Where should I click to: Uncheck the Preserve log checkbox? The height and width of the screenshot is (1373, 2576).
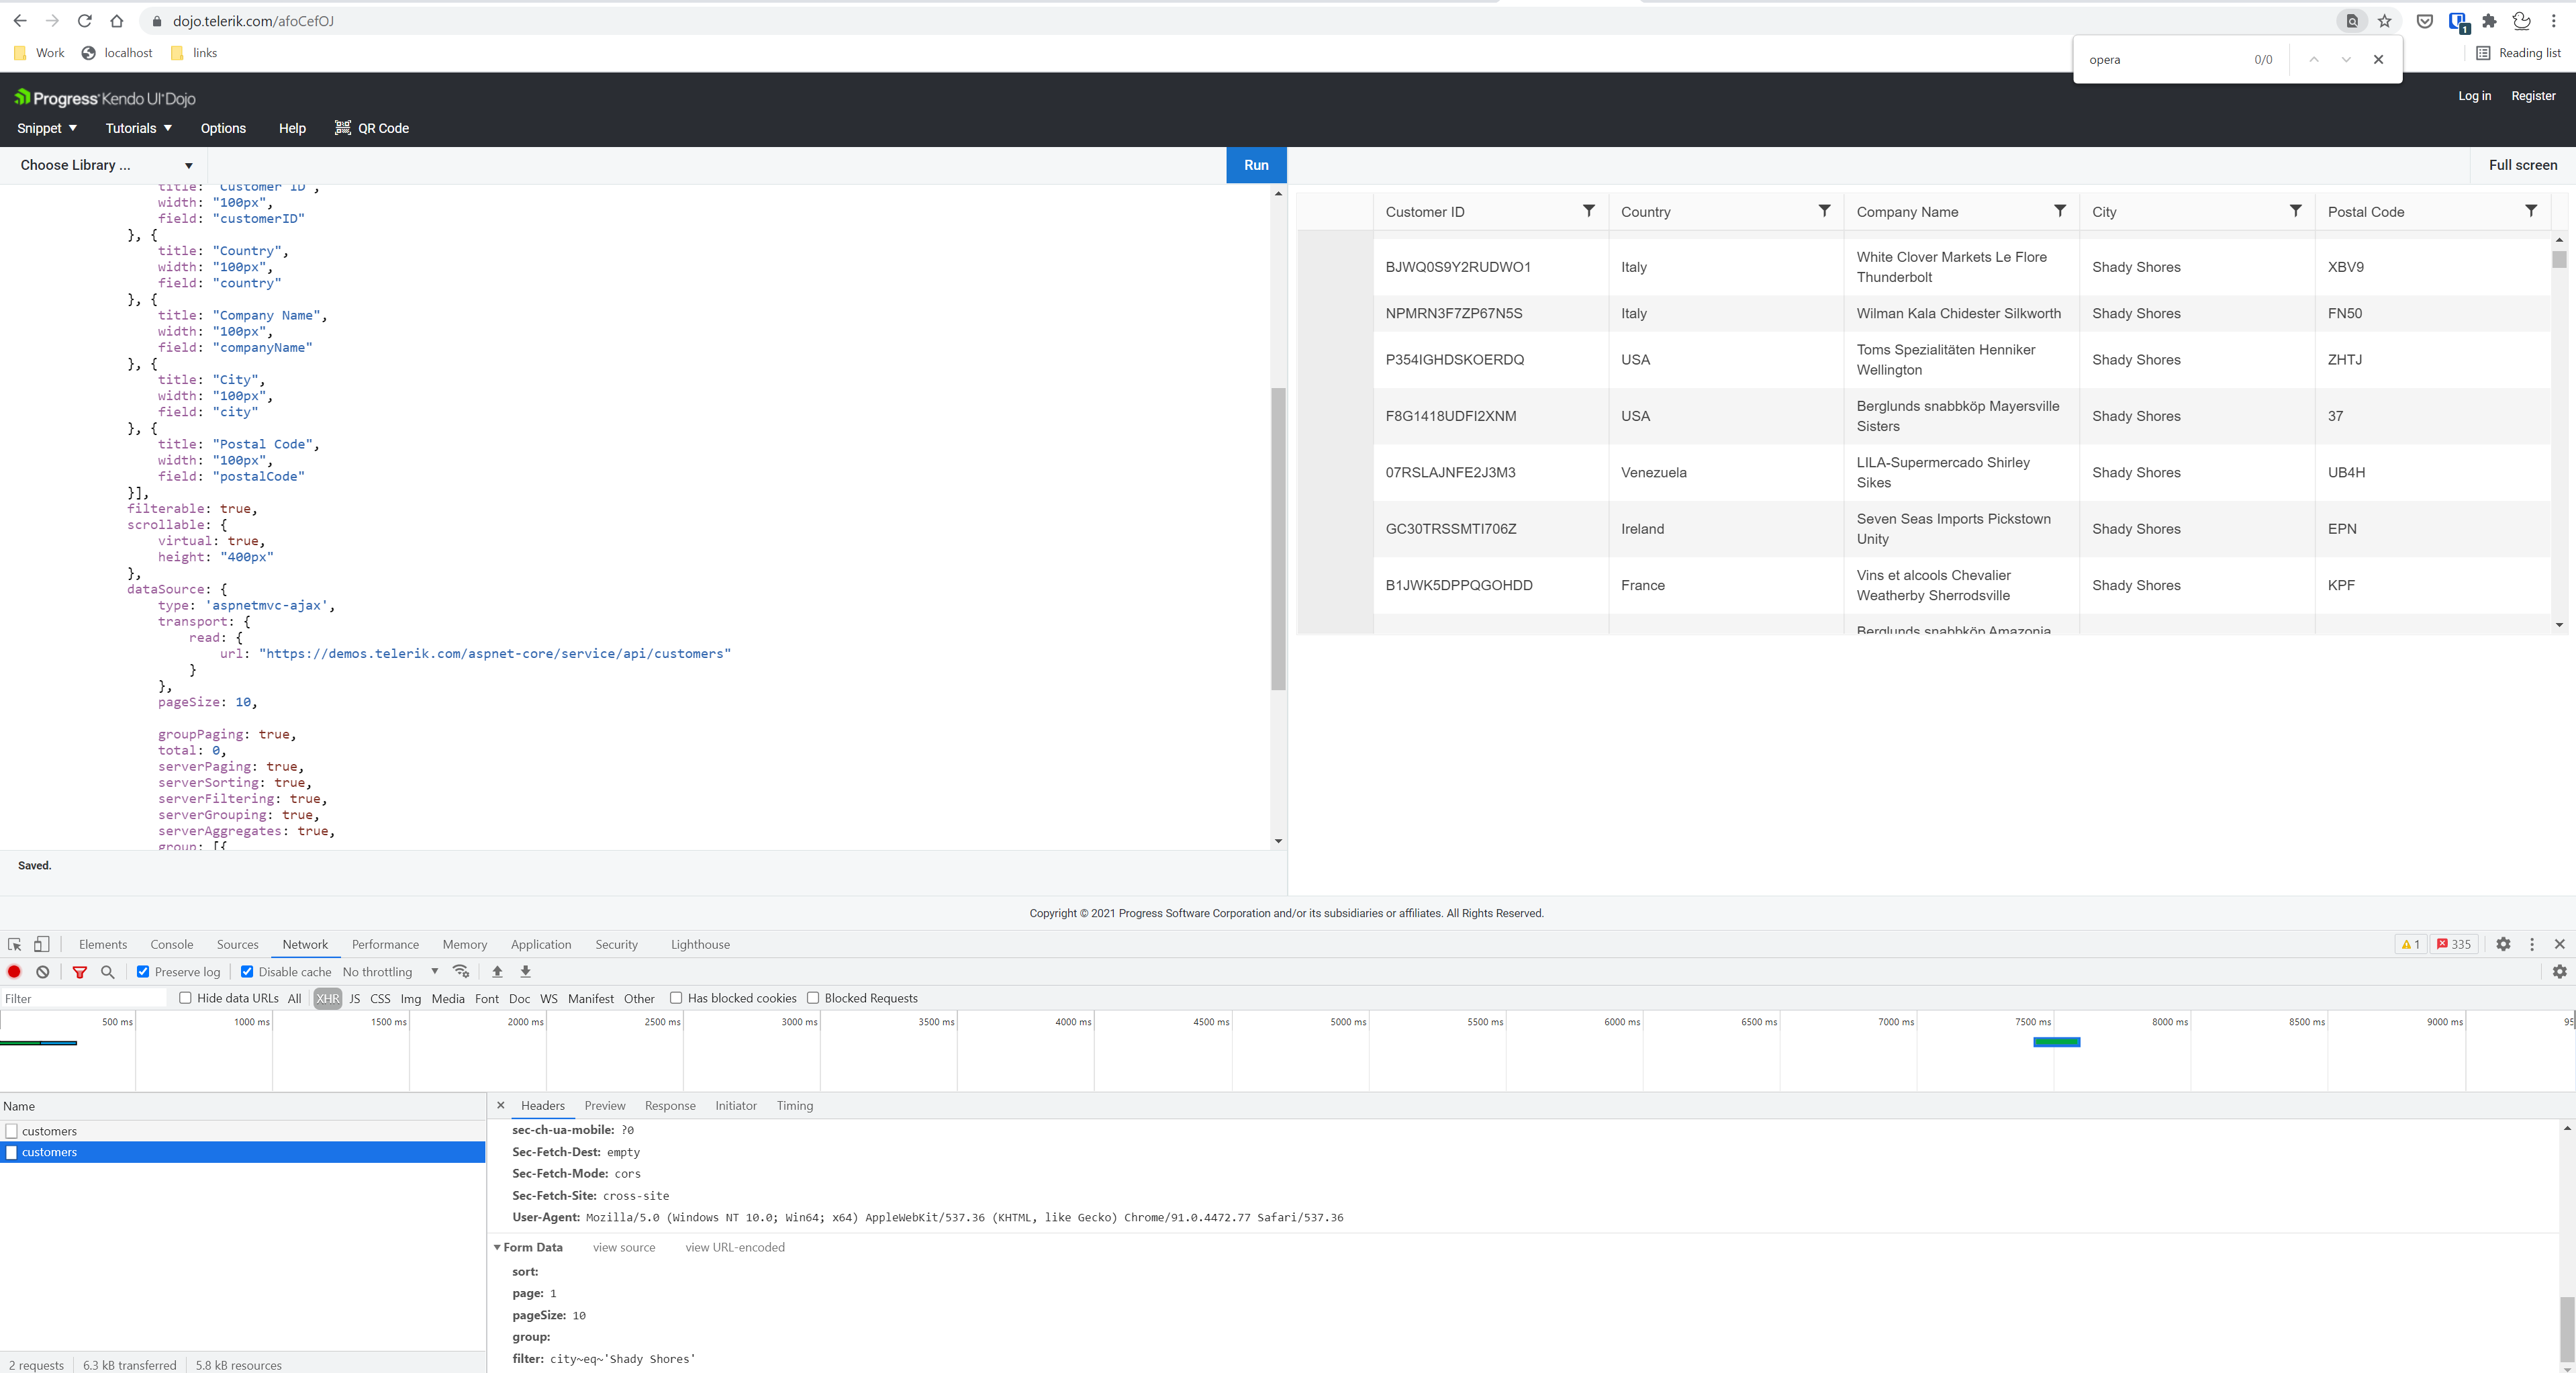(143, 971)
